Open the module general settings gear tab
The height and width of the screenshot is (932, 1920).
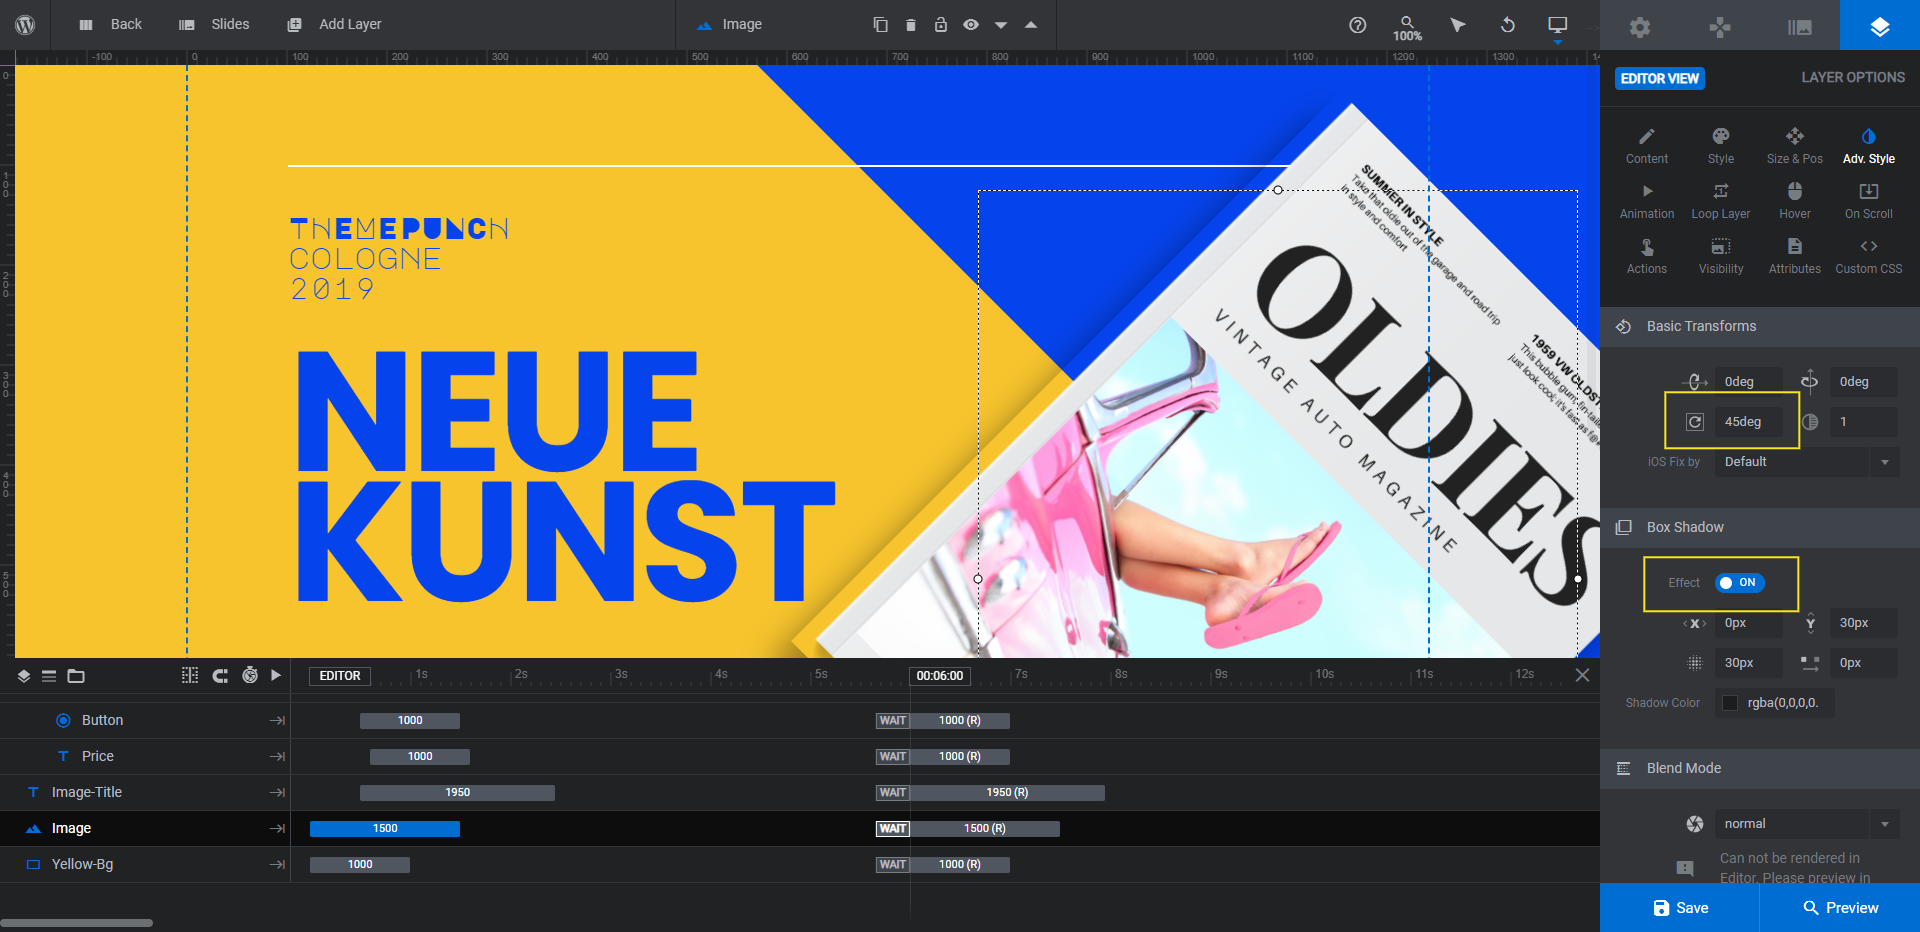click(1640, 26)
